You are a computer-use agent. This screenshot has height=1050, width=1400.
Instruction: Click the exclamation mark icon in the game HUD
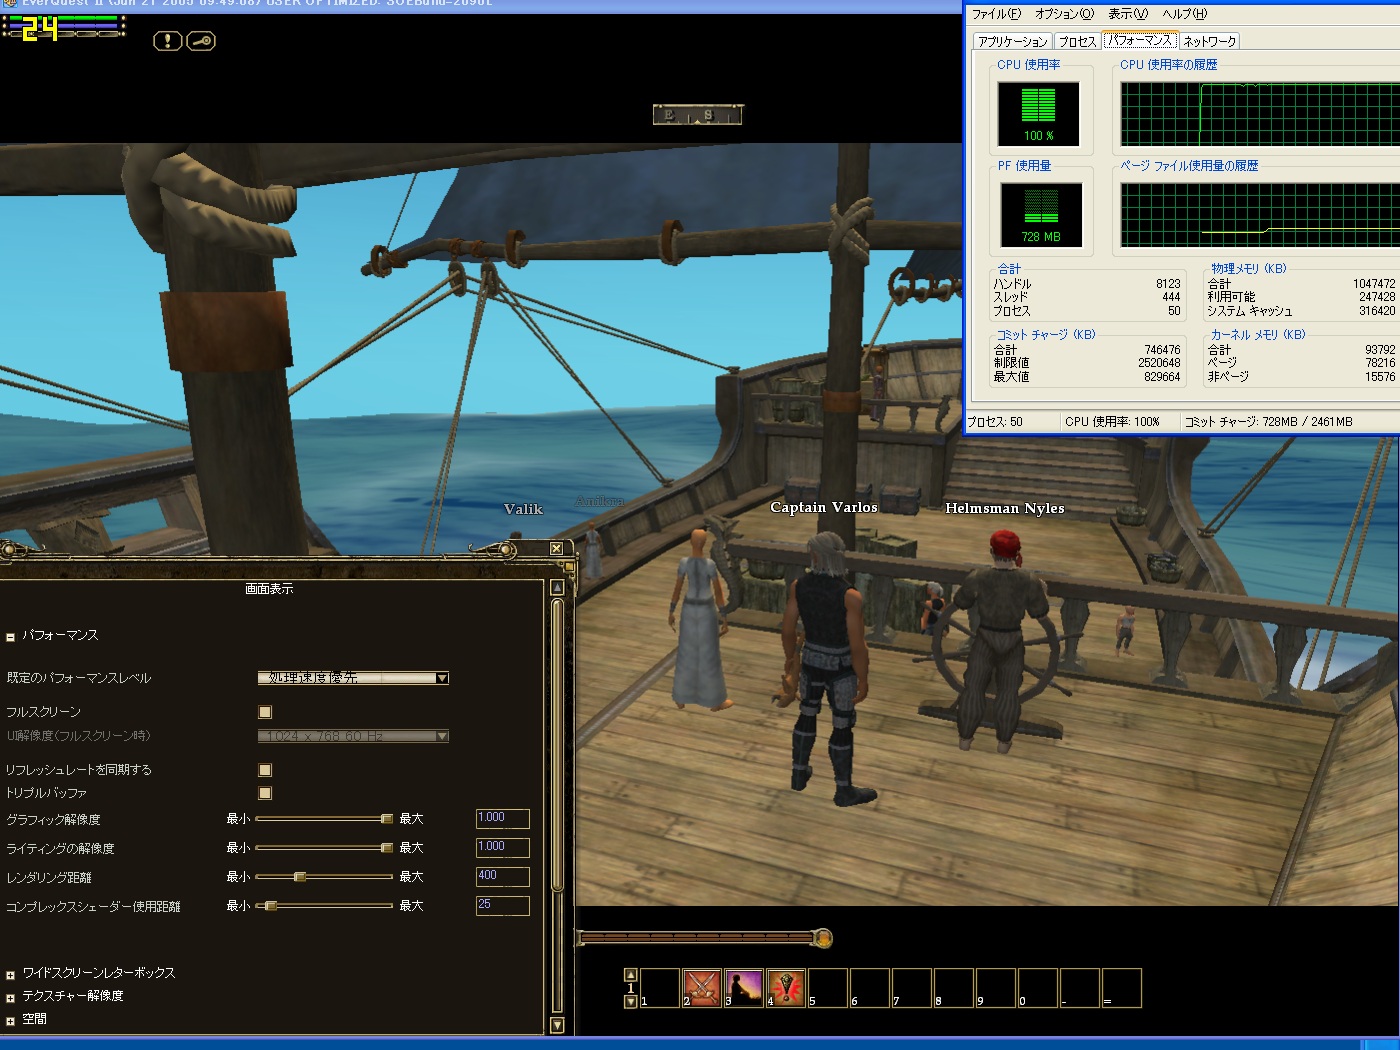167,41
